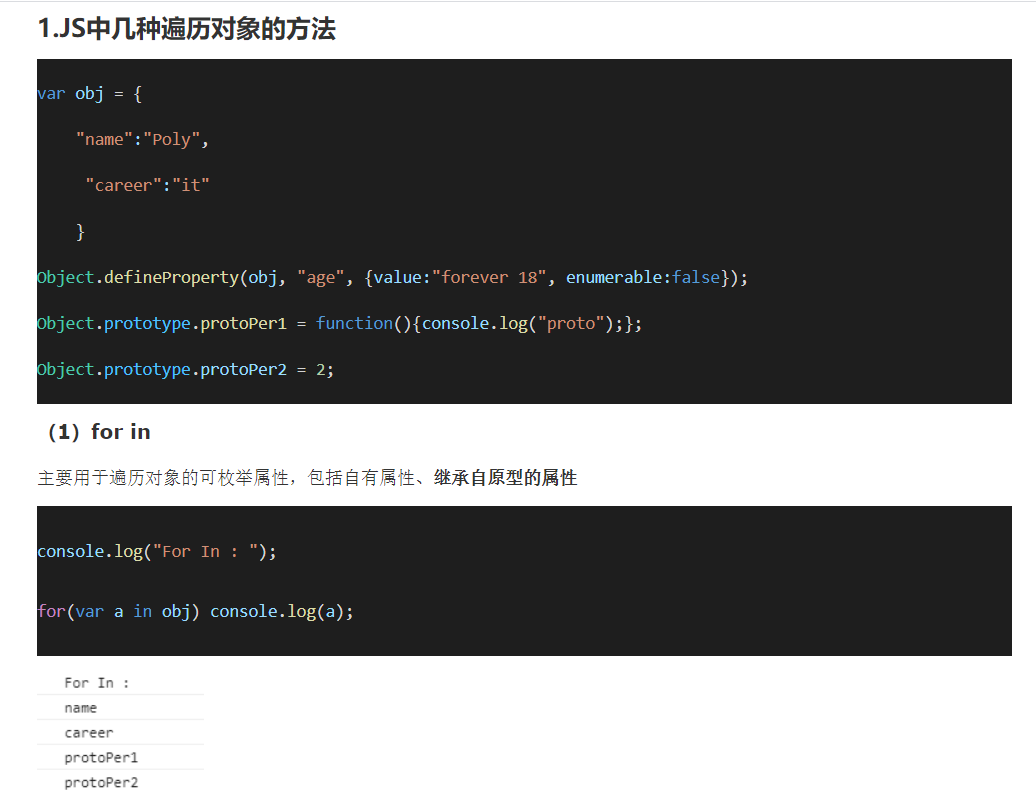
Task: Click the "var obj = {" code line
Action: [x=89, y=94]
